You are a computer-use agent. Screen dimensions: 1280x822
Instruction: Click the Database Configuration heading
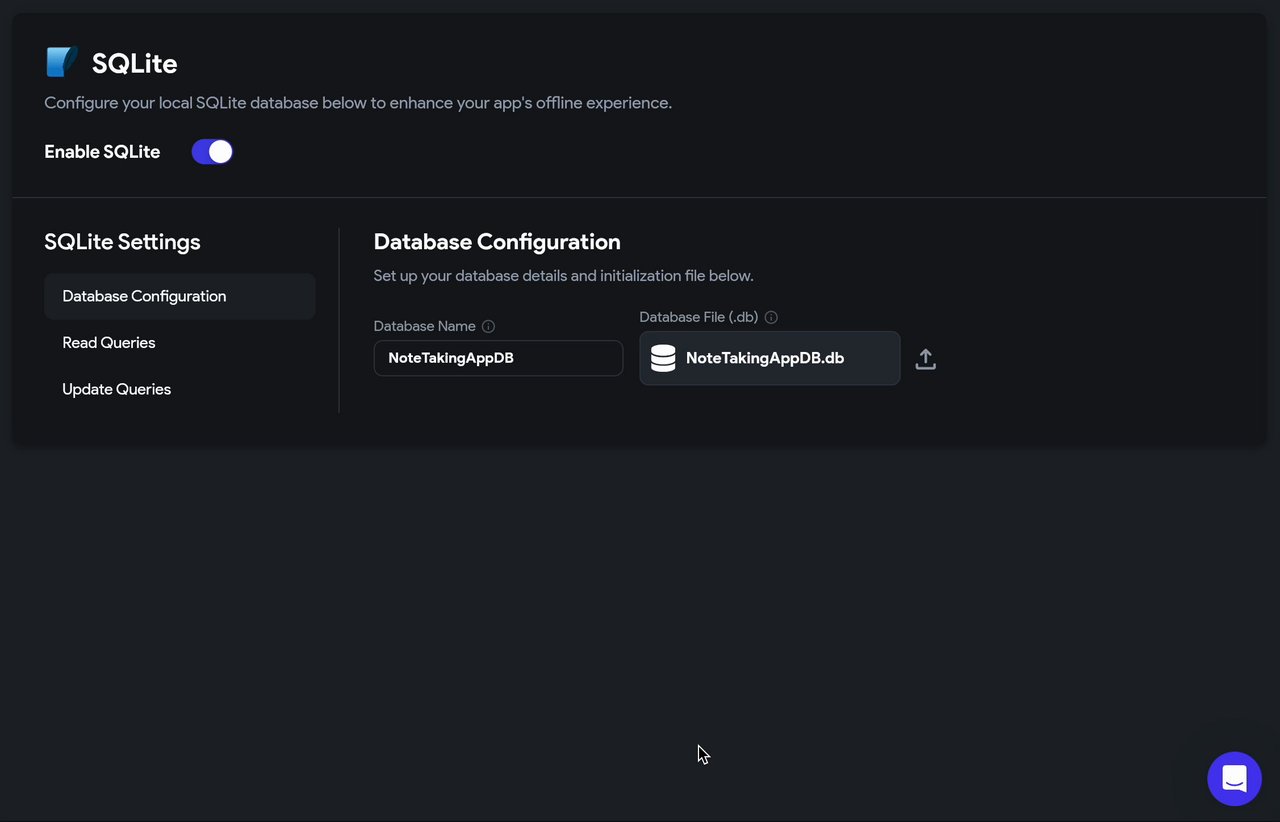(497, 242)
